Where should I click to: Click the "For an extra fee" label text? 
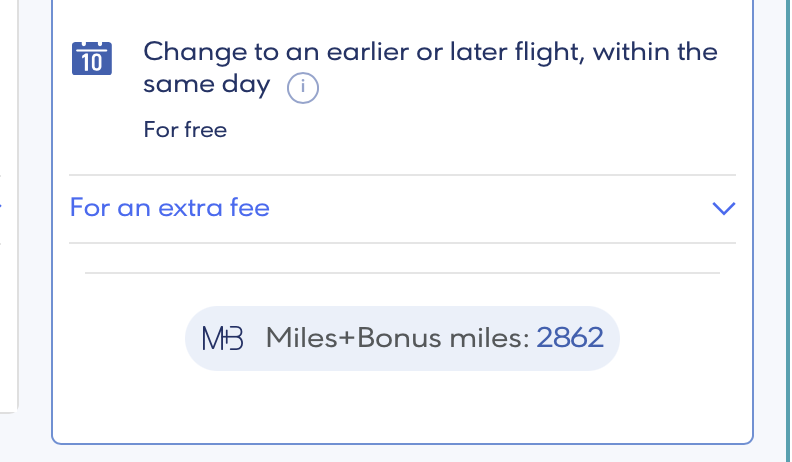pos(169,209)
